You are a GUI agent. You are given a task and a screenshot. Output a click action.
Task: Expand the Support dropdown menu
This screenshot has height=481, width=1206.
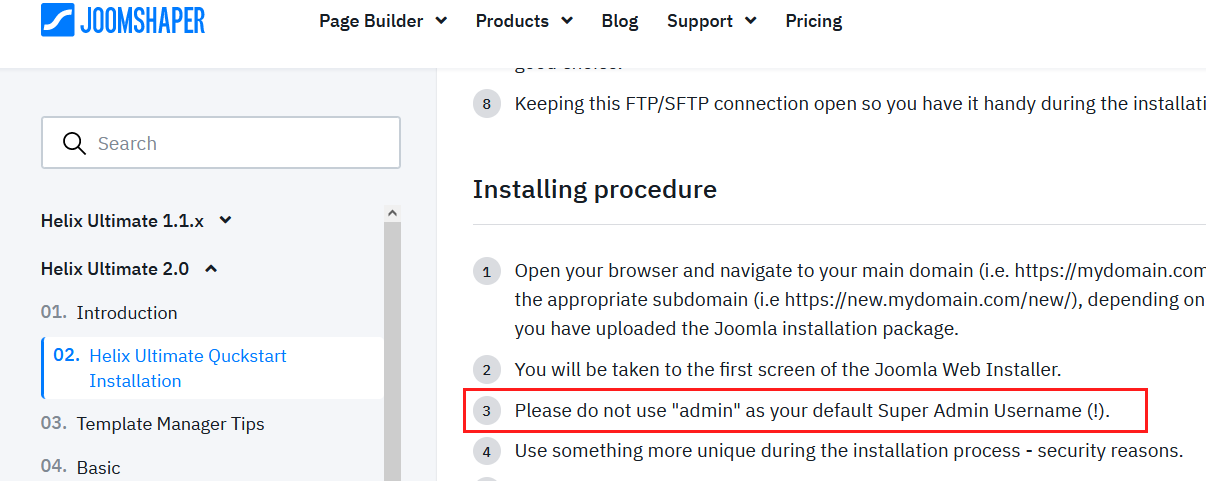(711, 21)
